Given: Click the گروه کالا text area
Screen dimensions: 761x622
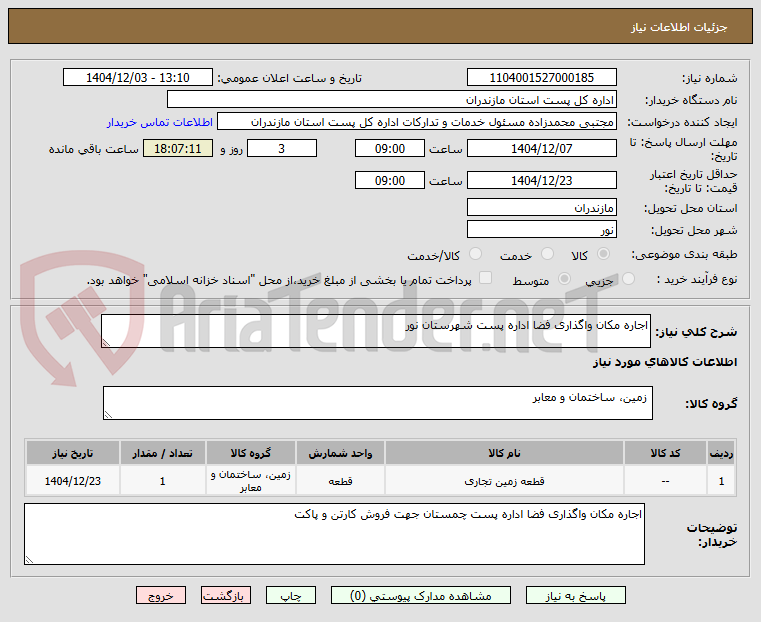Looking at the screenshot, I should click(x=378, y=403).
